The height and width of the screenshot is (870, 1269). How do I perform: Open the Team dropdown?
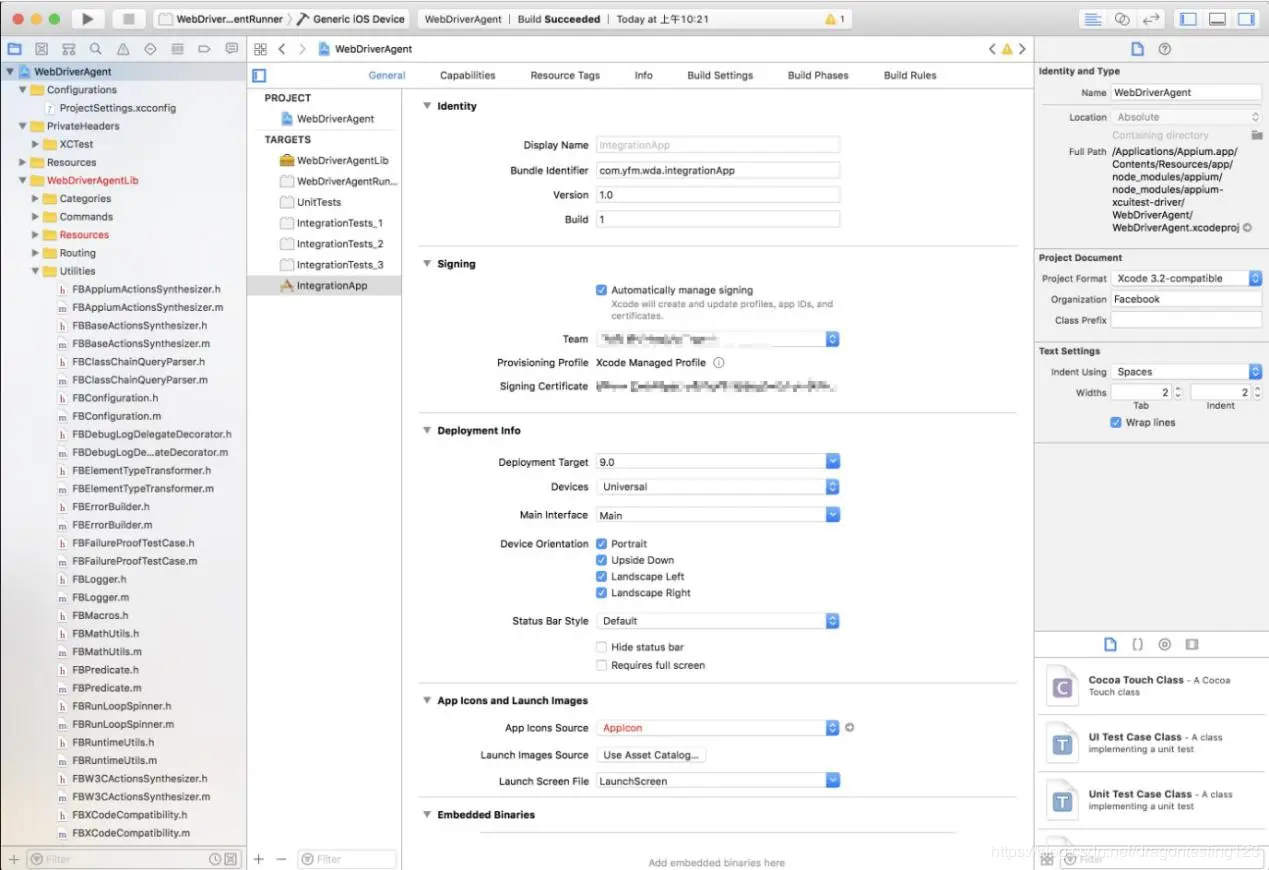click(718, 339)
